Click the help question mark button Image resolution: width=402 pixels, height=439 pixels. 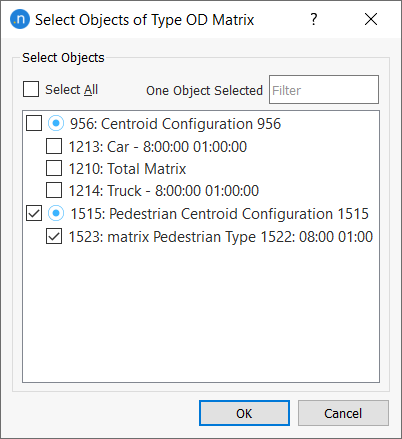pyautogui.click(x=313, y=19)
